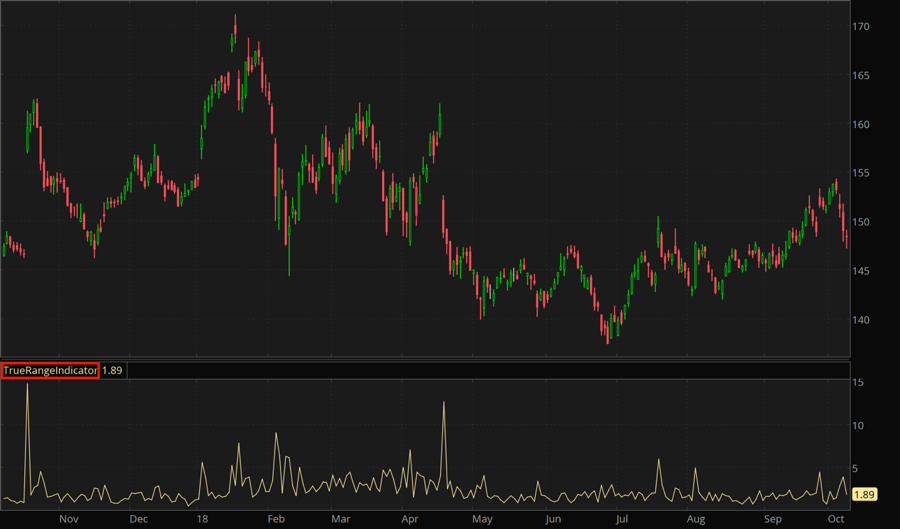Click the Jun label on time axis
Screen dimensions: 900x529
tap(551, 519)
